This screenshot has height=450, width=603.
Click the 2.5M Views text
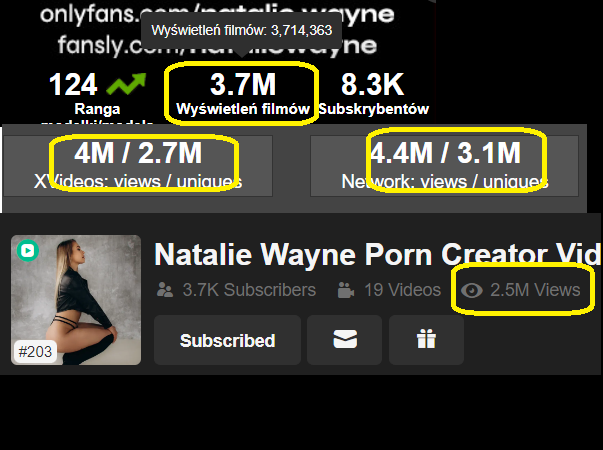[535, 290]
